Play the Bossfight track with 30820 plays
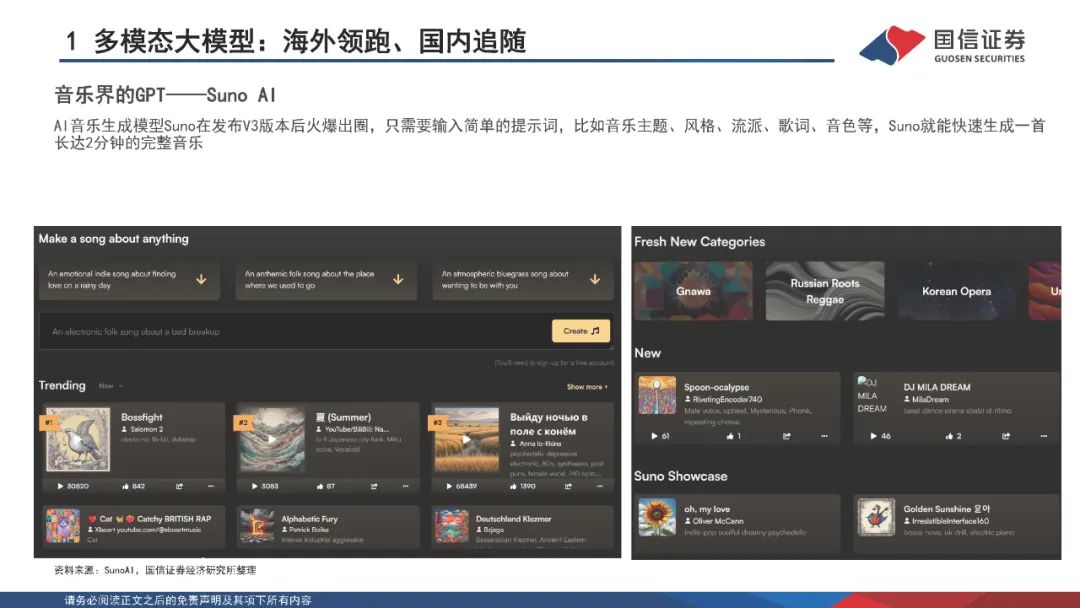This screenshot has height=608, width=1080. [61, 486]
